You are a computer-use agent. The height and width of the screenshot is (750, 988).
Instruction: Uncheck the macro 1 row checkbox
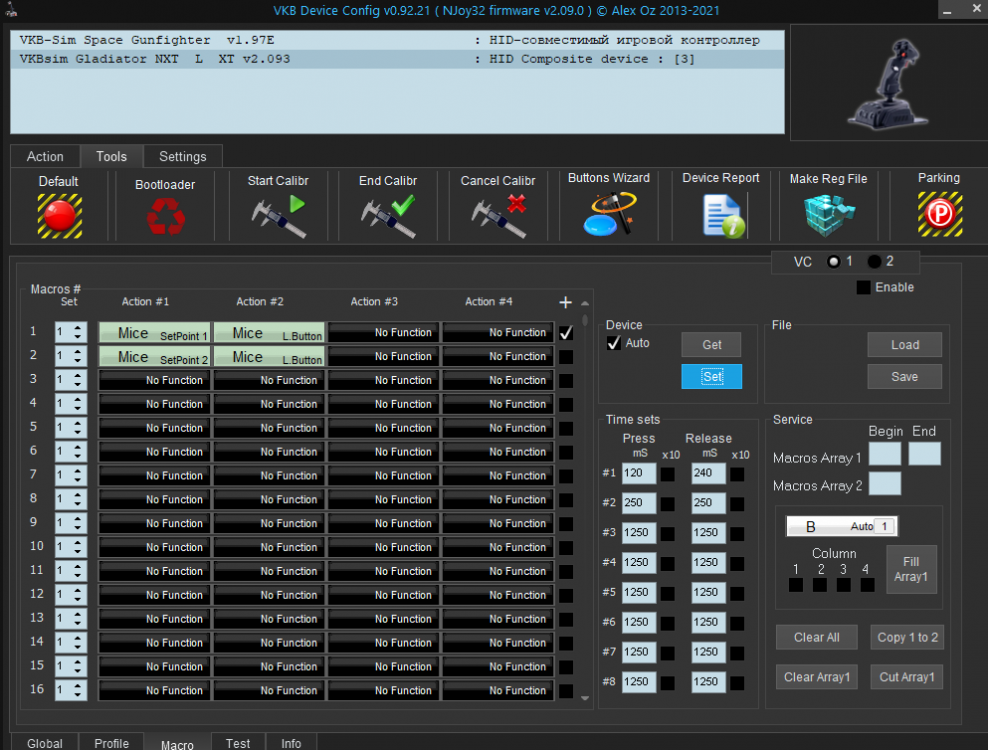tap(566, 333)
